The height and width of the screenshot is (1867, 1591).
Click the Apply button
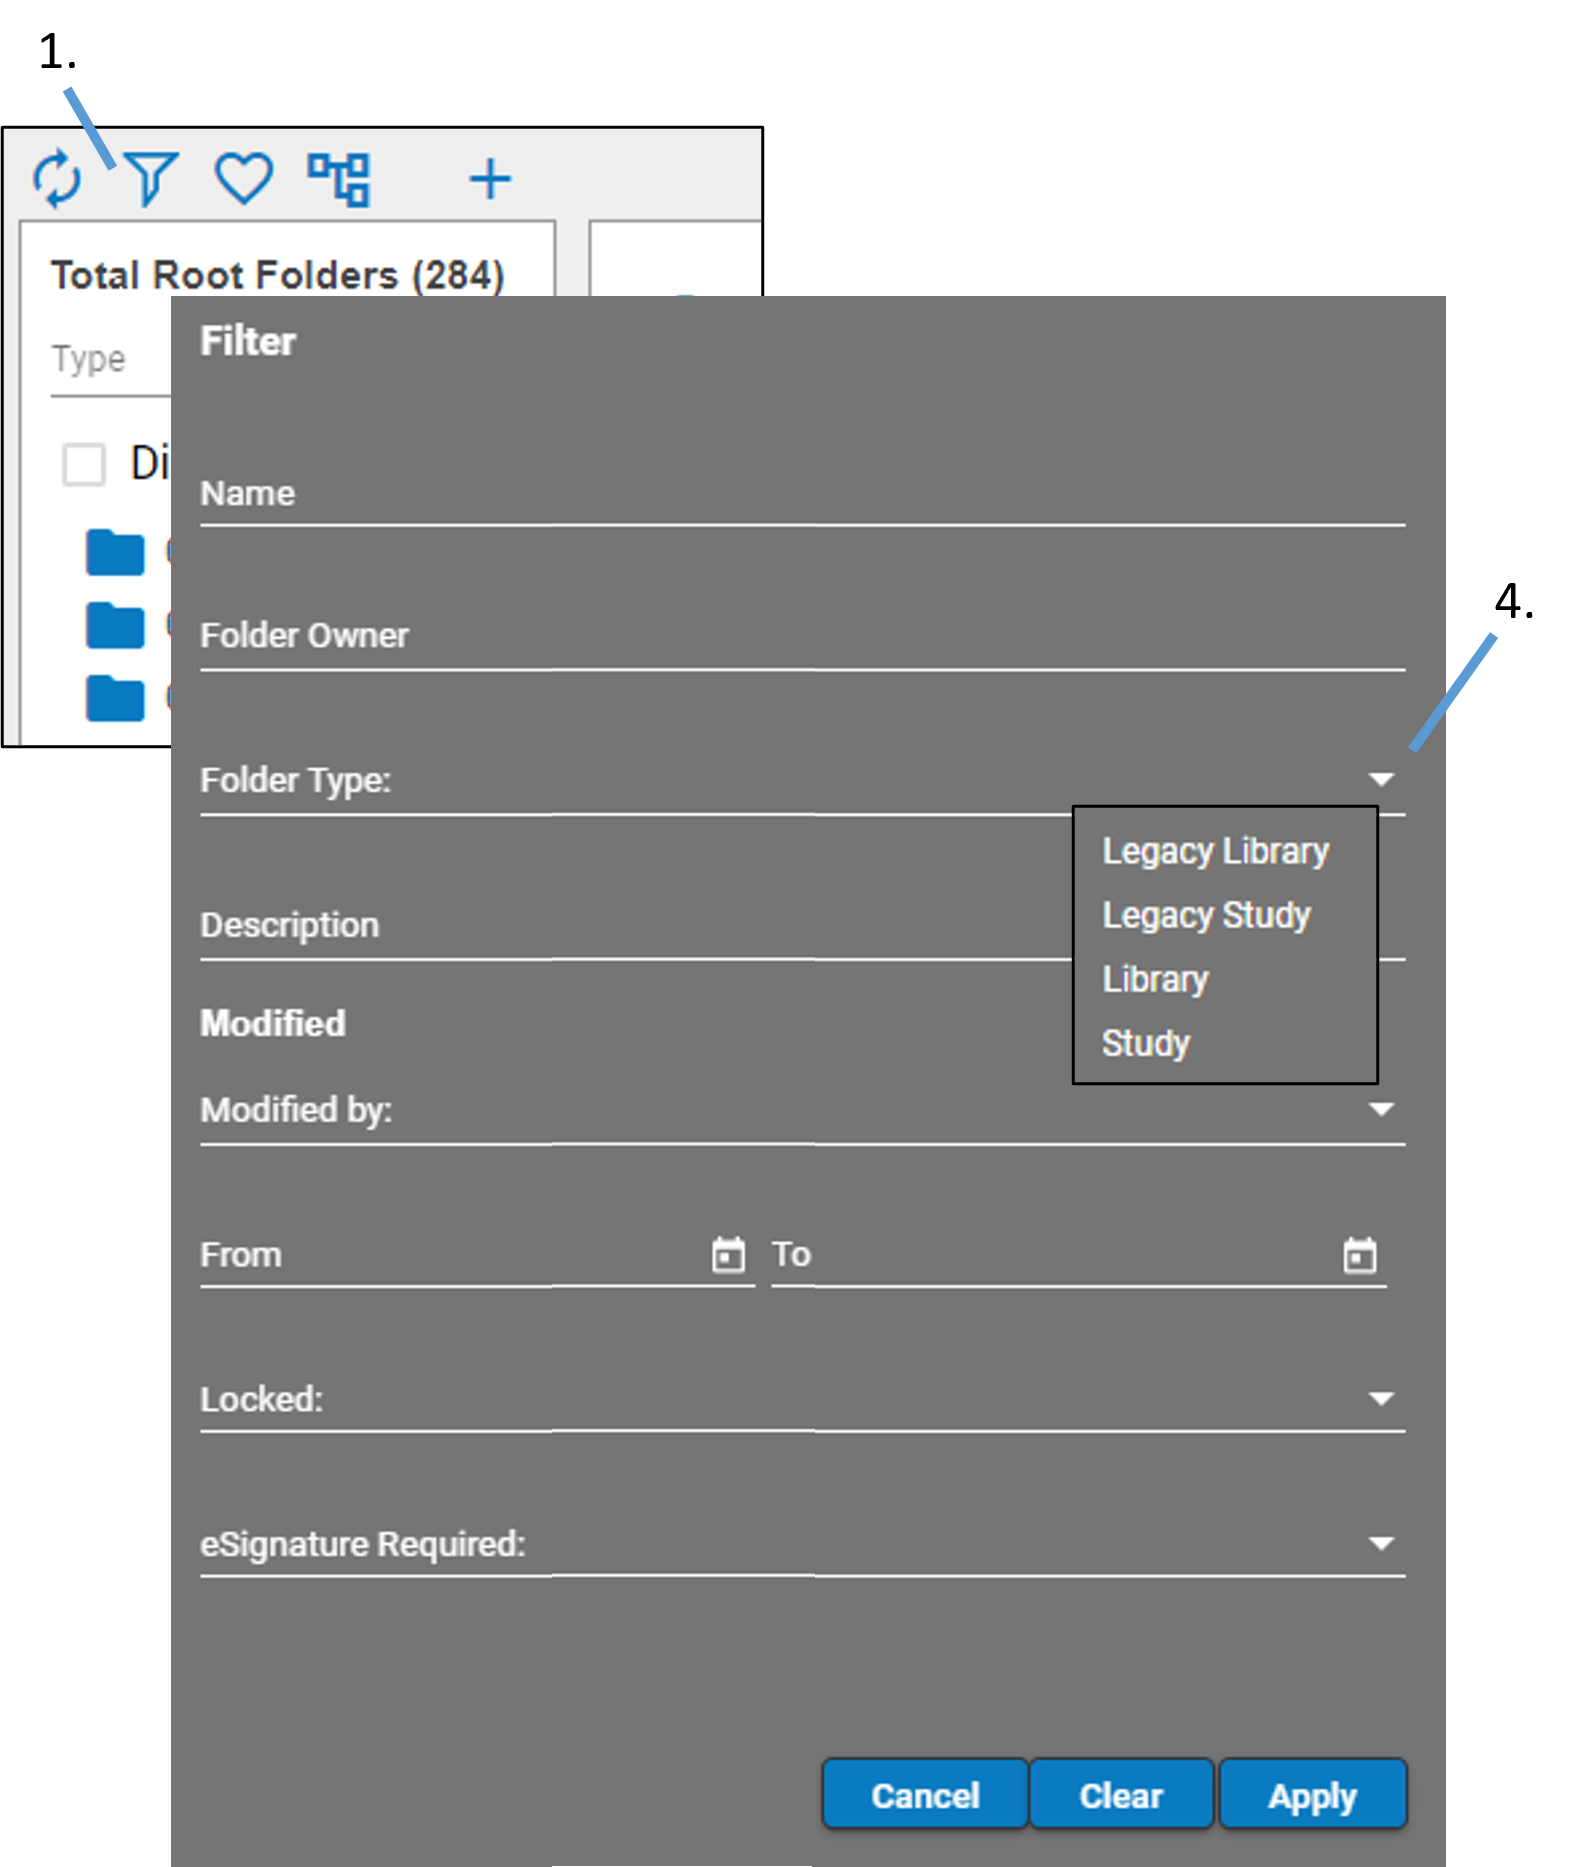(1313, 1795)
